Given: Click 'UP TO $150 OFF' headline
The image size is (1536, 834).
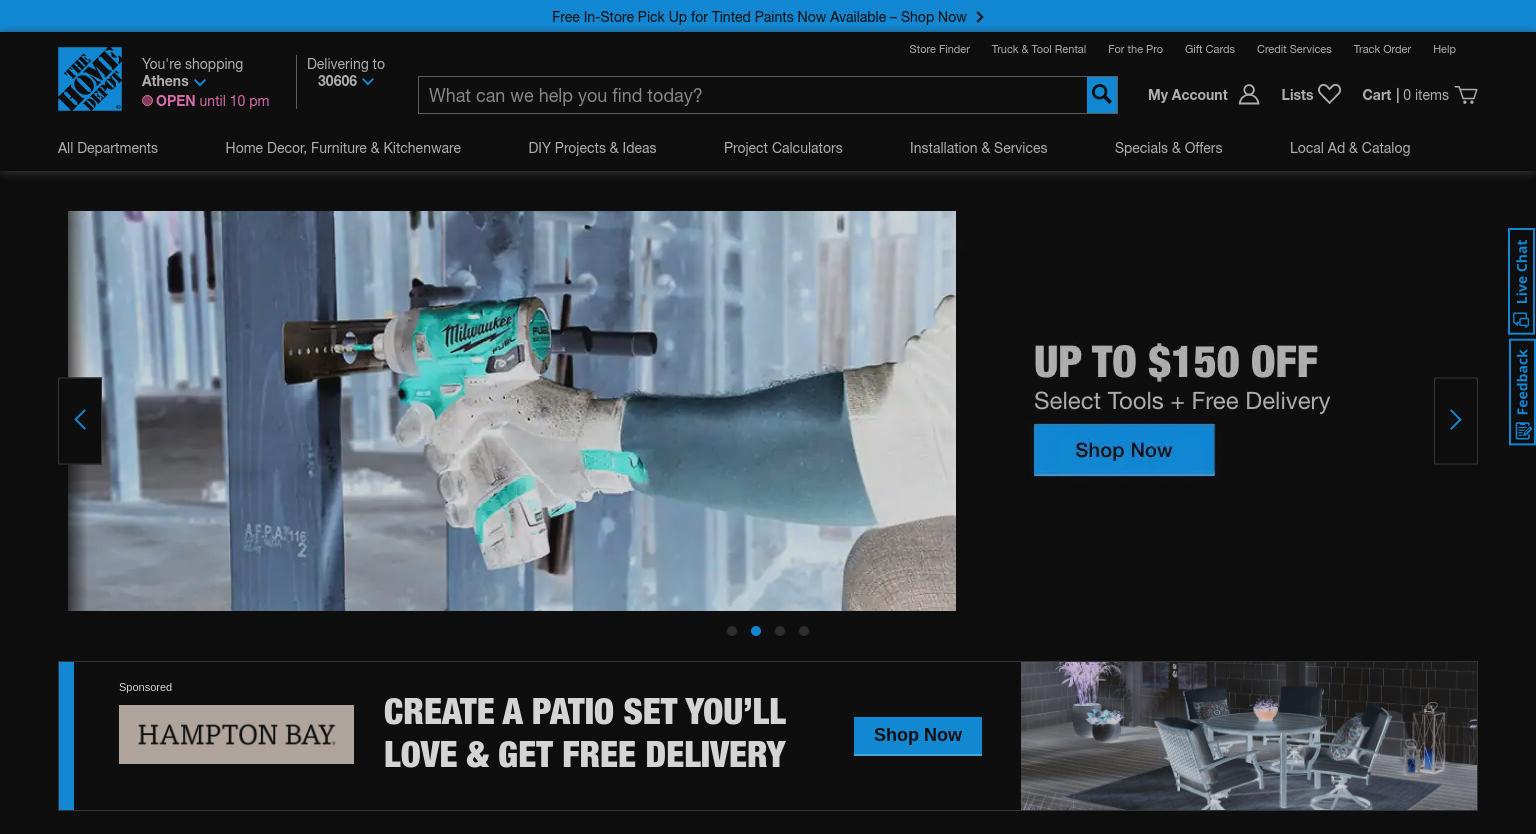Looking at the screenshot, I should pyautogui.click(x=1176, y=362).
